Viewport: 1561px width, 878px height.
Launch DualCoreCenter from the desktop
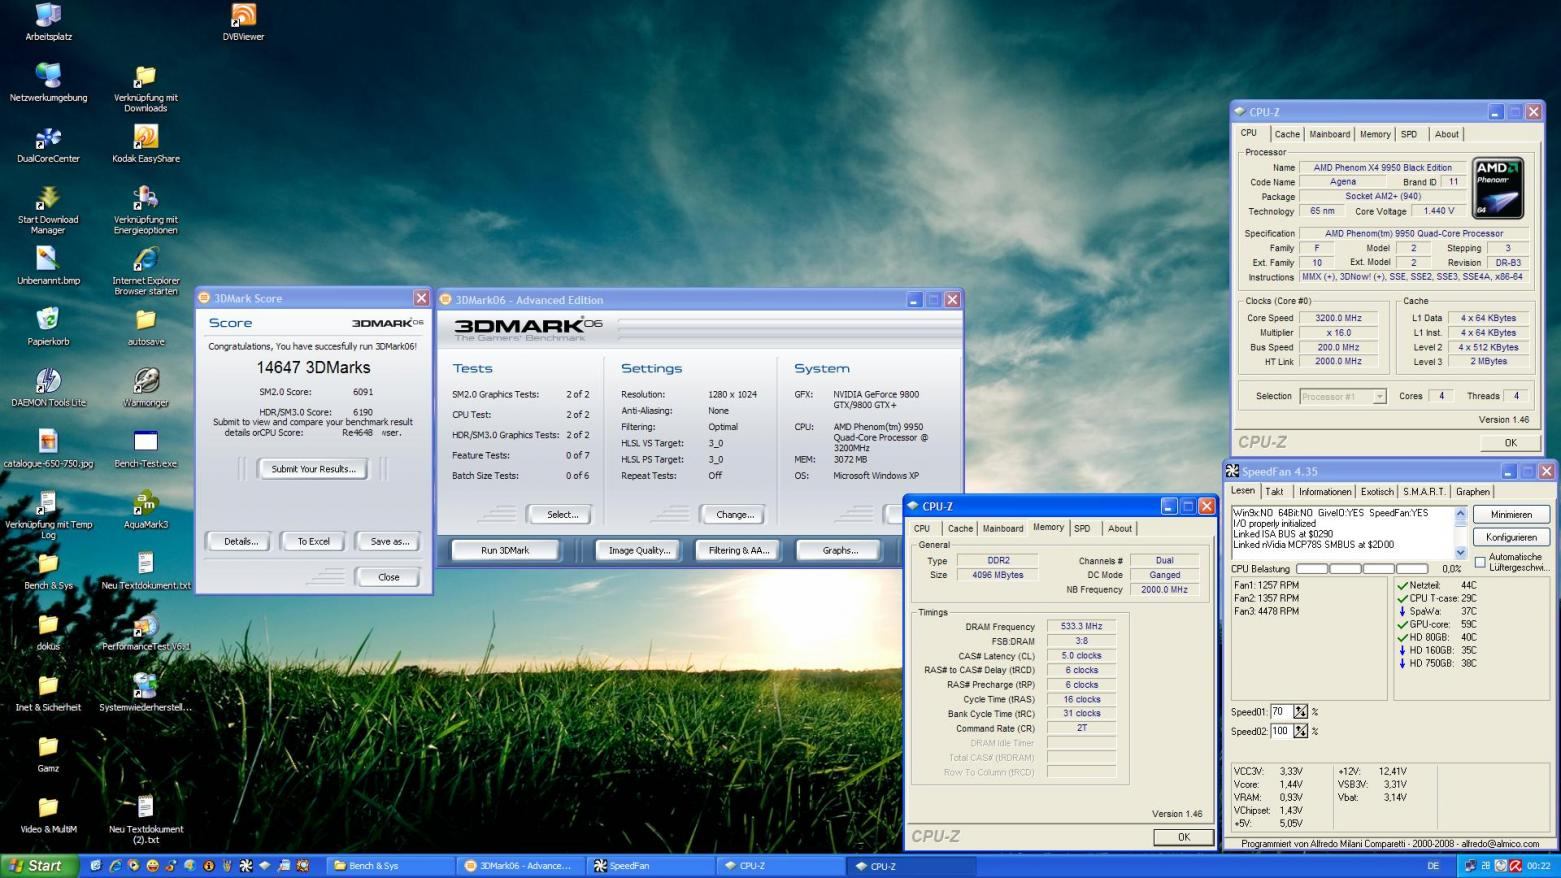[48, 144]
